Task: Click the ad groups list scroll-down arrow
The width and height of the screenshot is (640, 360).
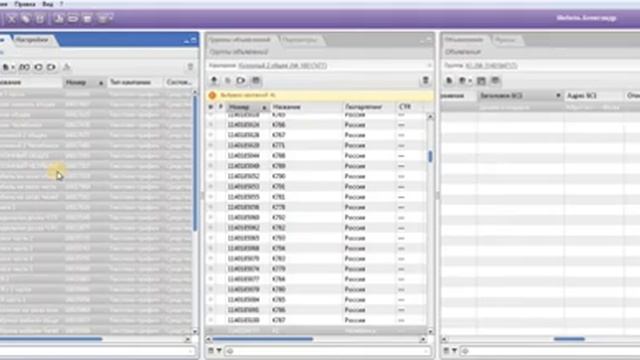Action: pos(430,331)
